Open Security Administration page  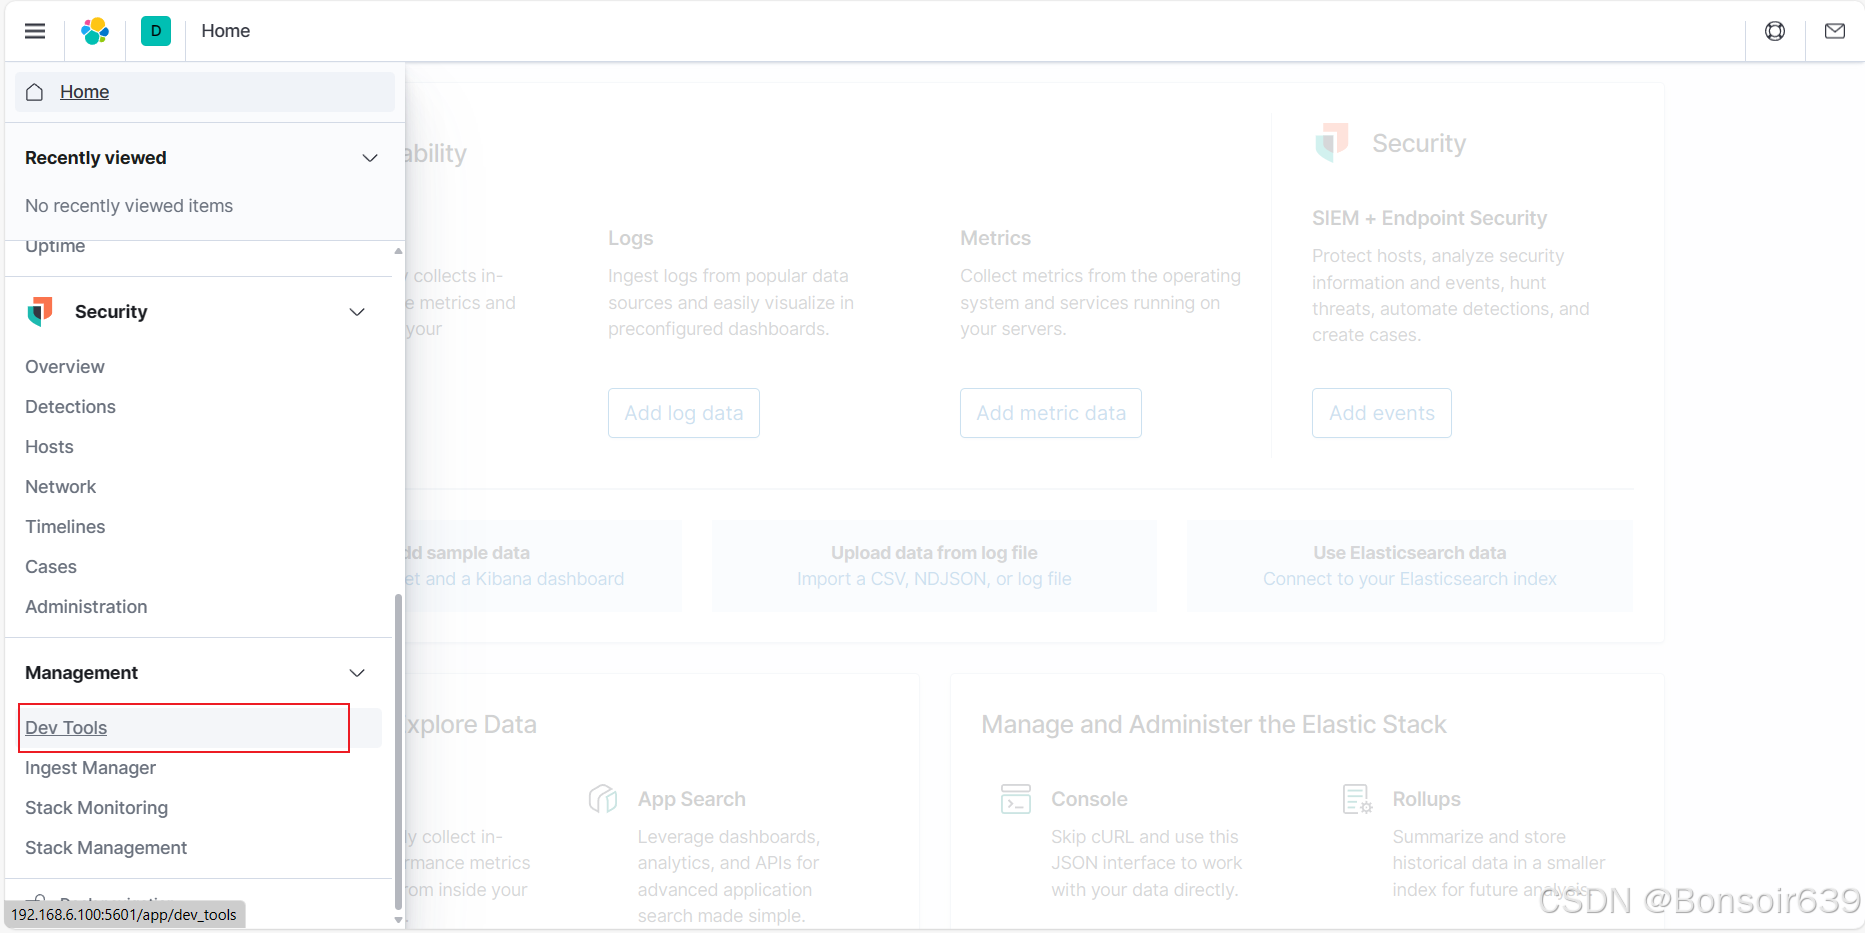[x=86, y=607]
